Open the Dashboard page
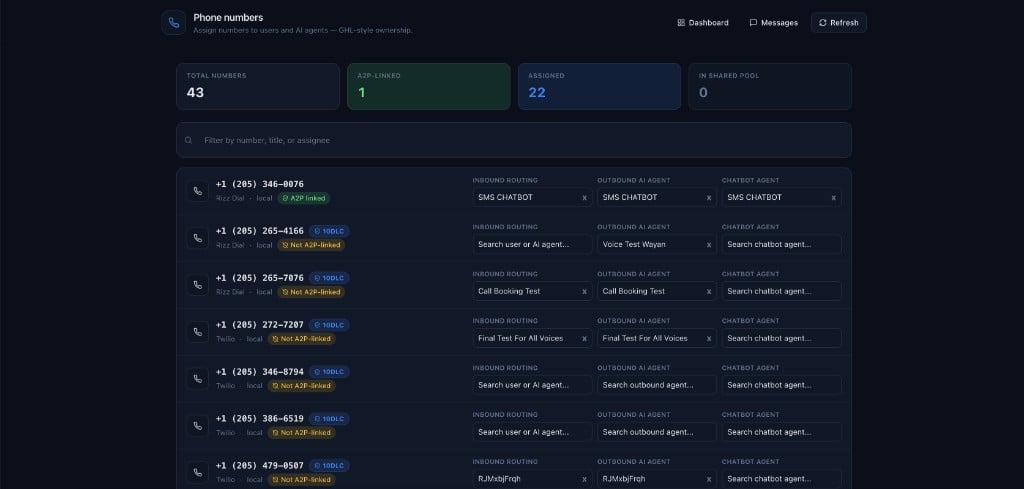 [x=703, y=23]
